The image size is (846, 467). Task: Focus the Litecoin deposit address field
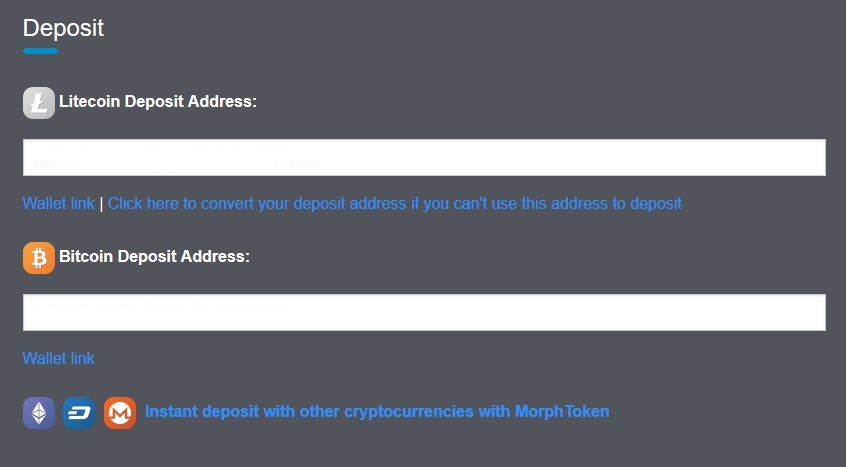[x=424, y=157]
